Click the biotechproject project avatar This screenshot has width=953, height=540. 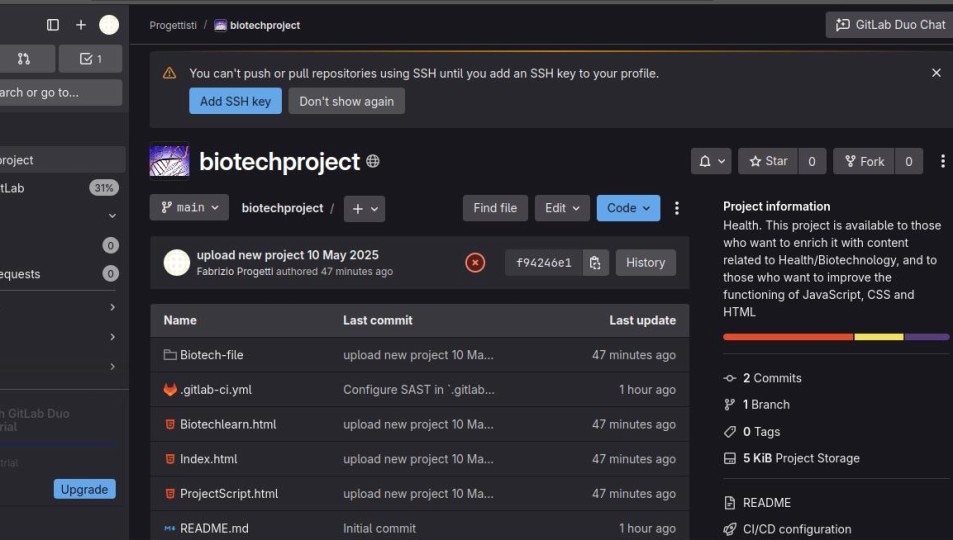169,161
